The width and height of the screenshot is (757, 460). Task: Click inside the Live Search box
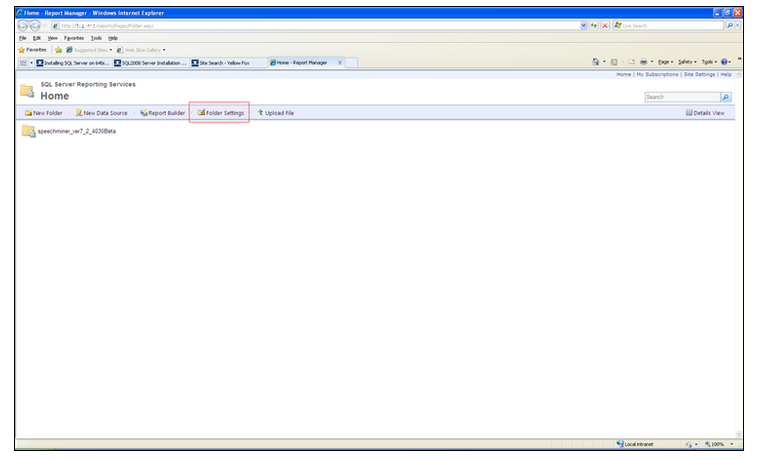[x=671, y=26]
